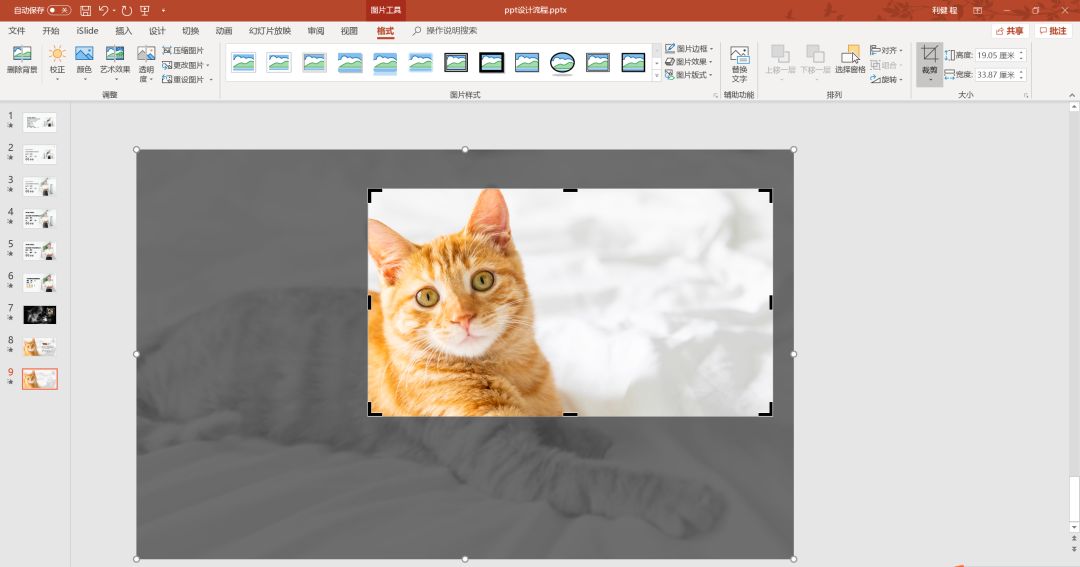1080x567 pixels.
Task: Click the Save icon in title bar
Action: pyautogui.click(x=85, y=10)
